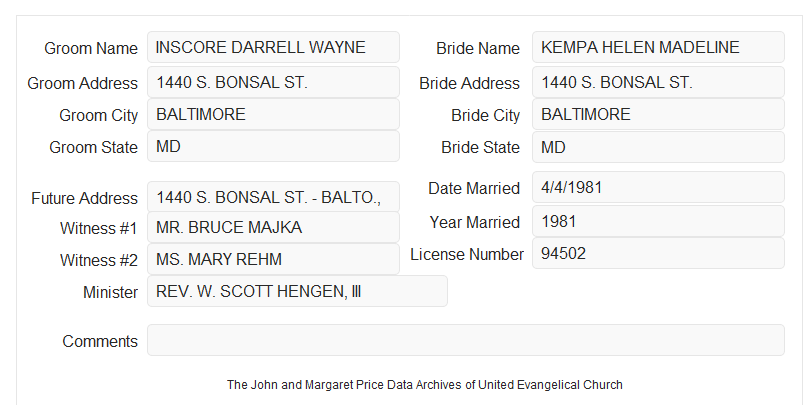This screenshot has height=405, width=805.
Task: Focus the Year Married 1981 field
Action: point(658,221)
